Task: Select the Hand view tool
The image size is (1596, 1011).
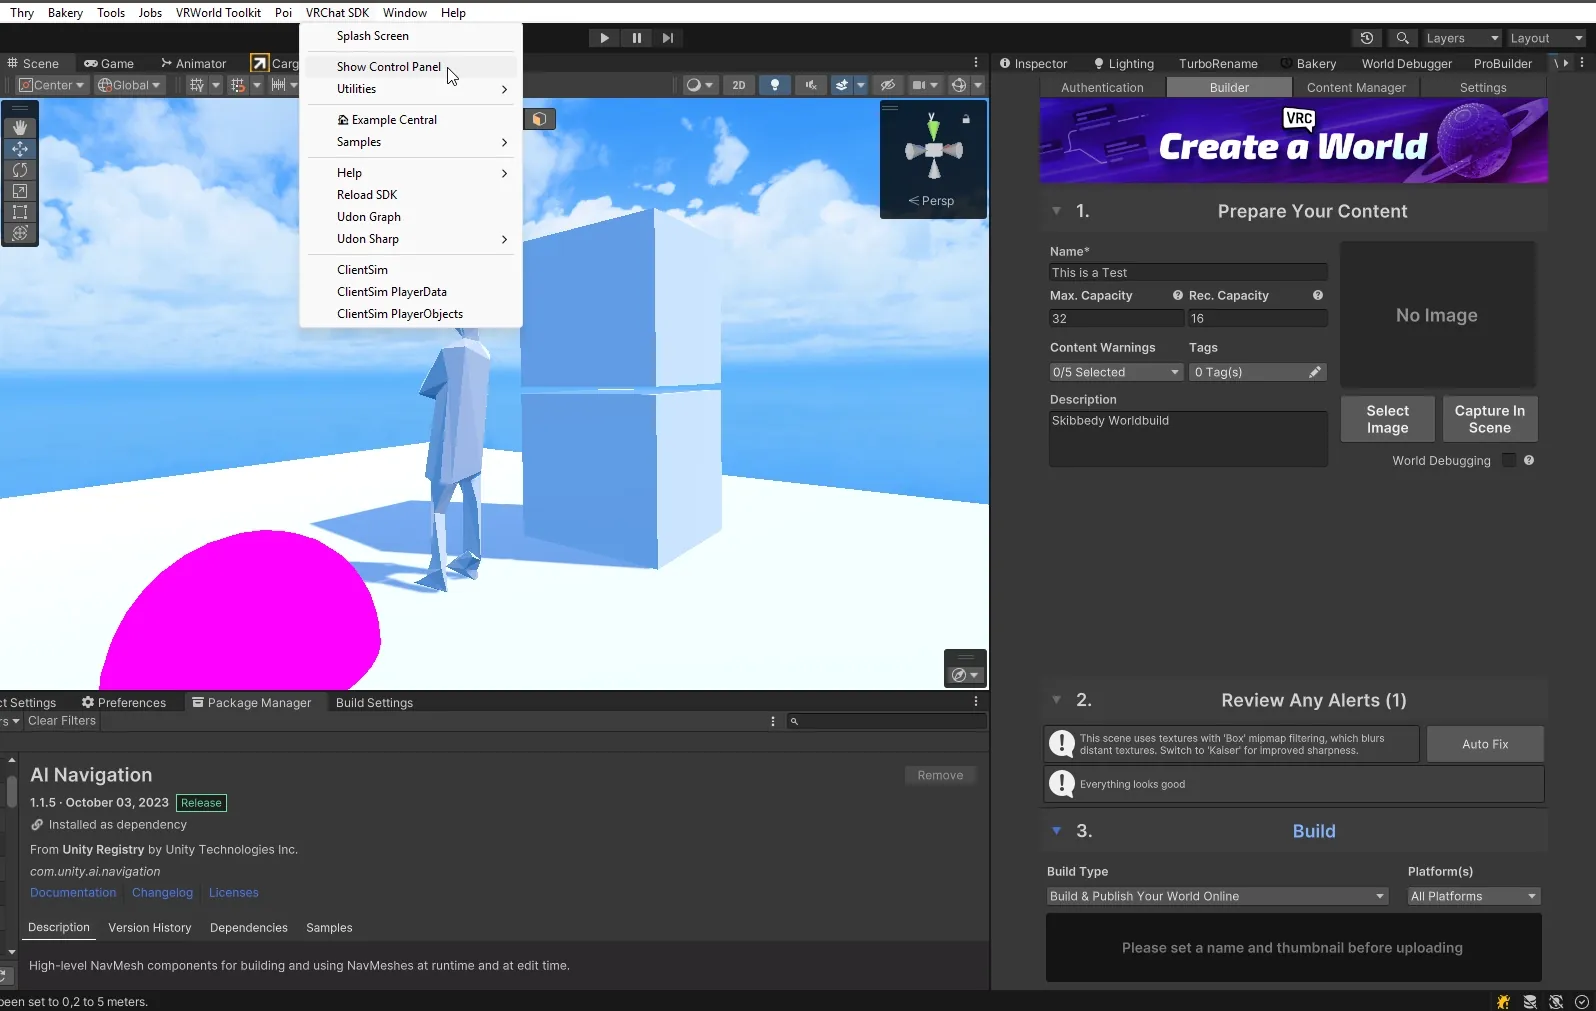Action: (20, 128)
